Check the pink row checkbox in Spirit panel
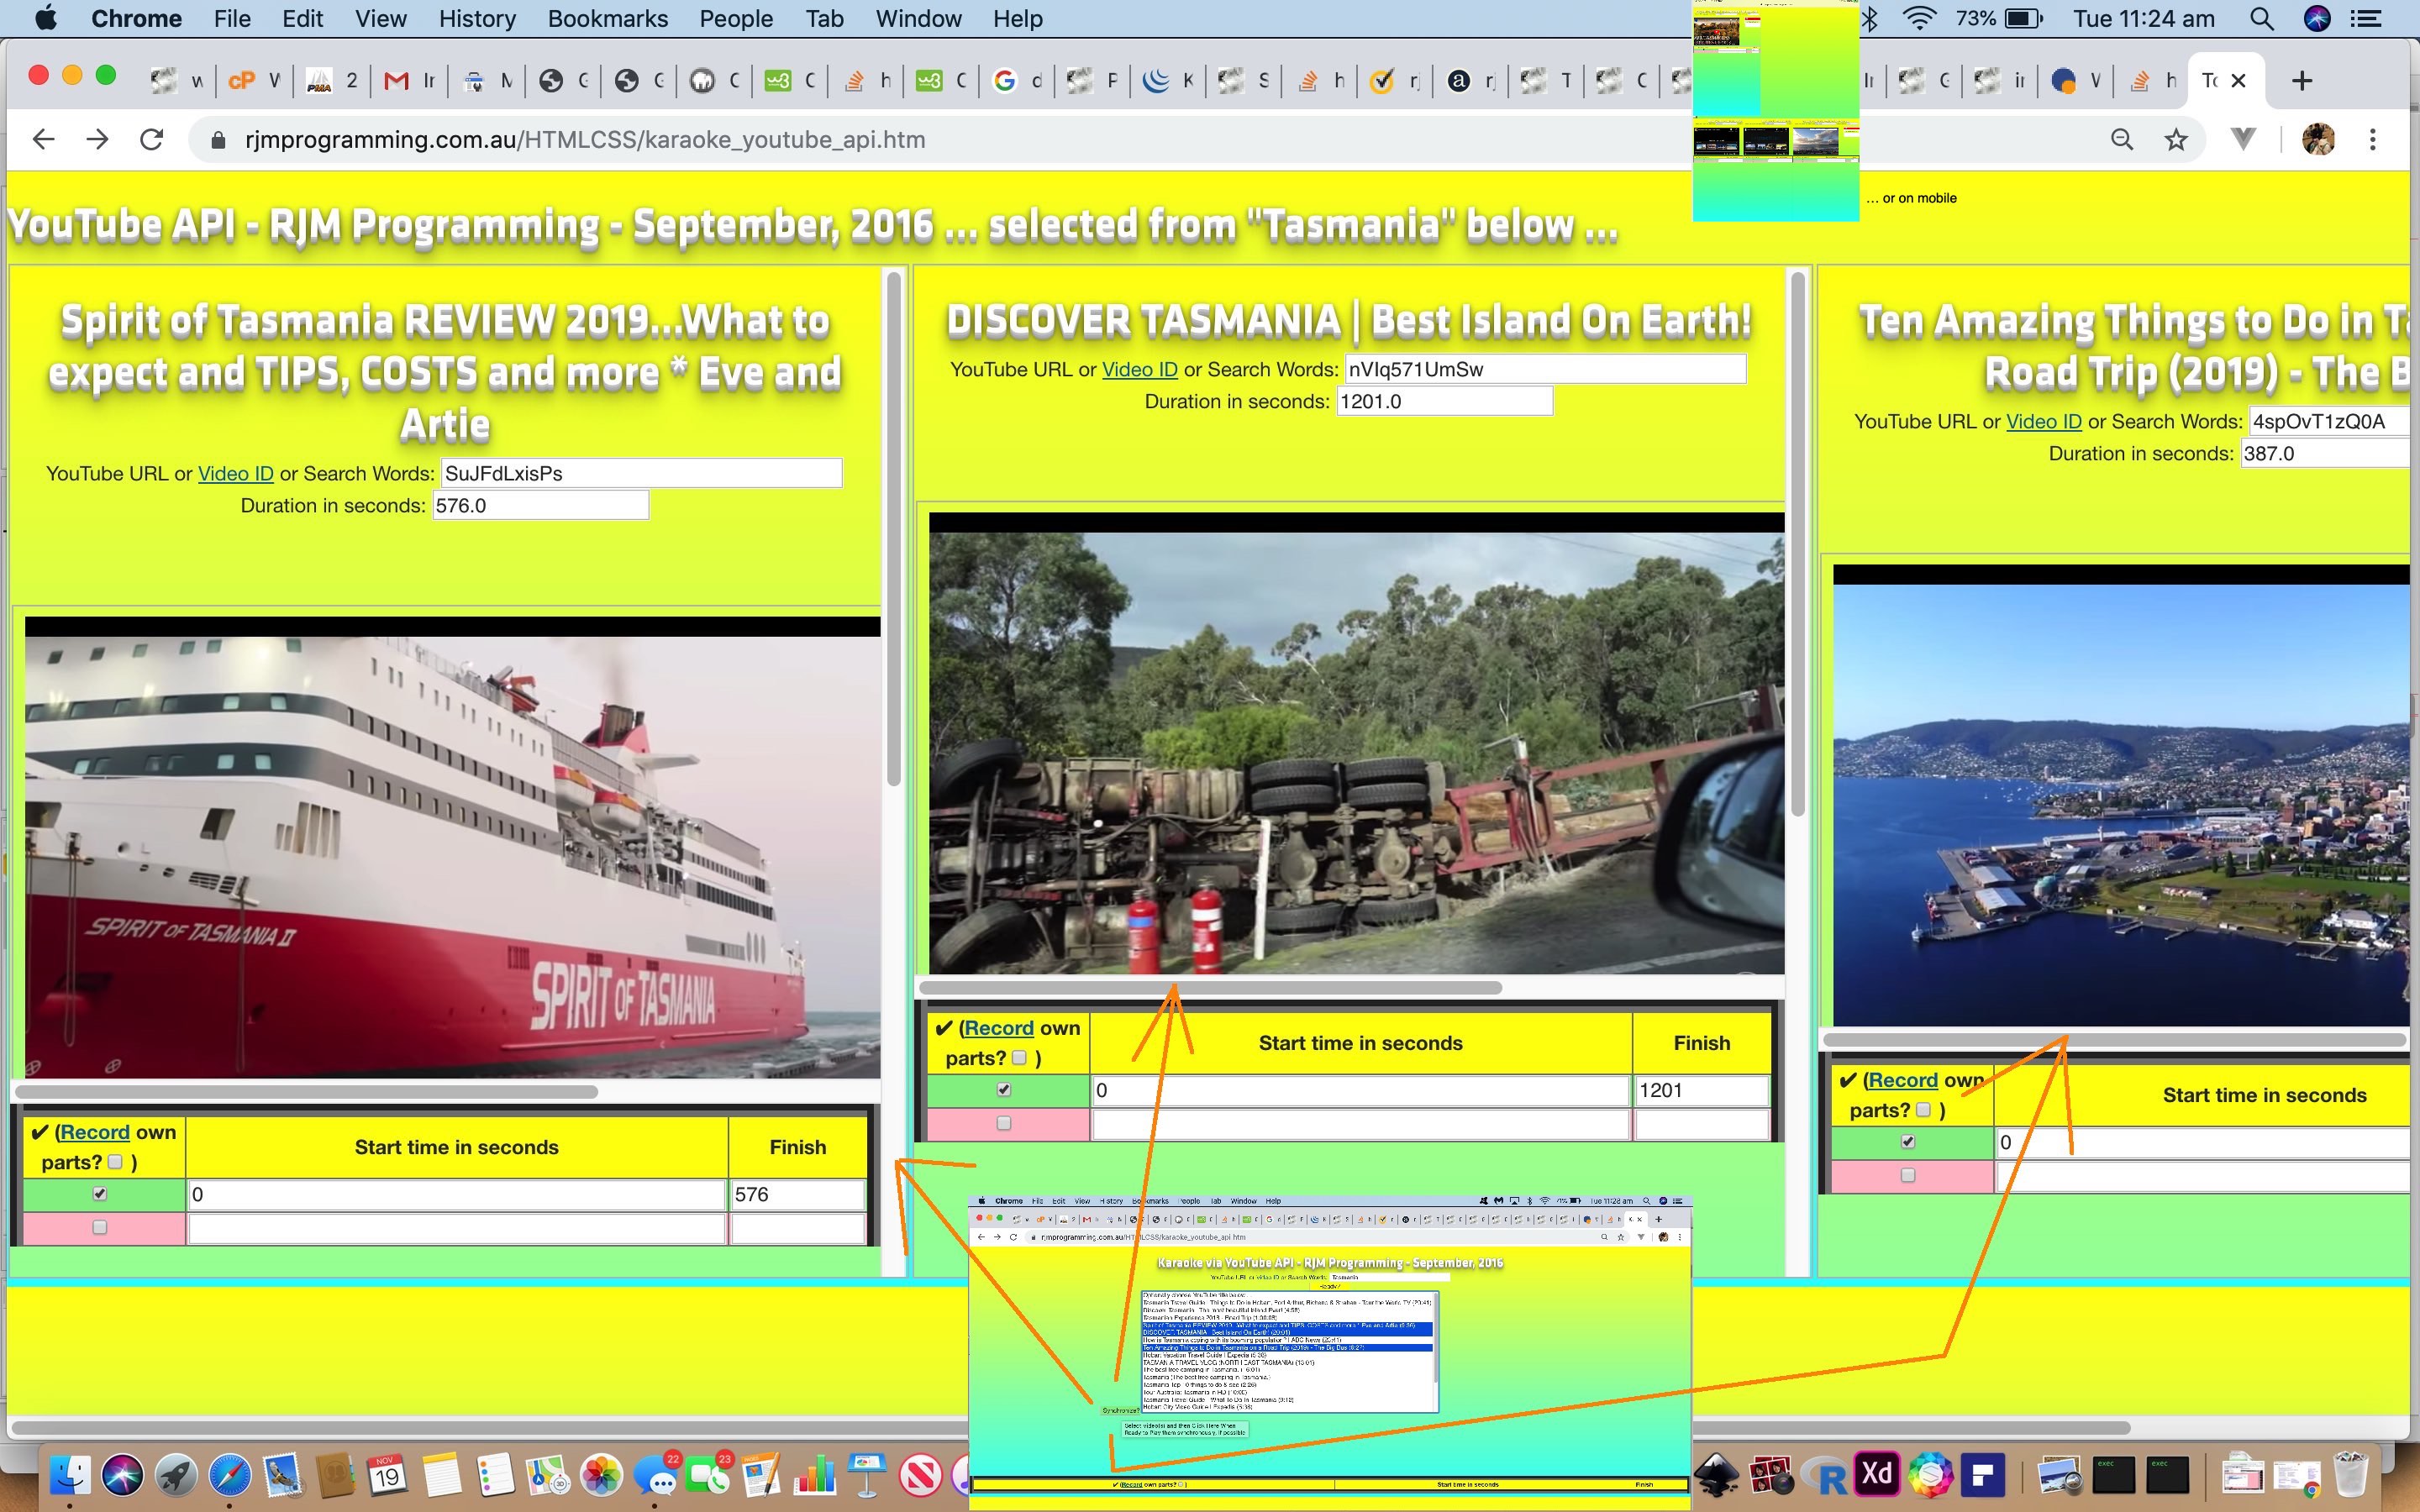2420x1512 pixels. (99, 1227)
